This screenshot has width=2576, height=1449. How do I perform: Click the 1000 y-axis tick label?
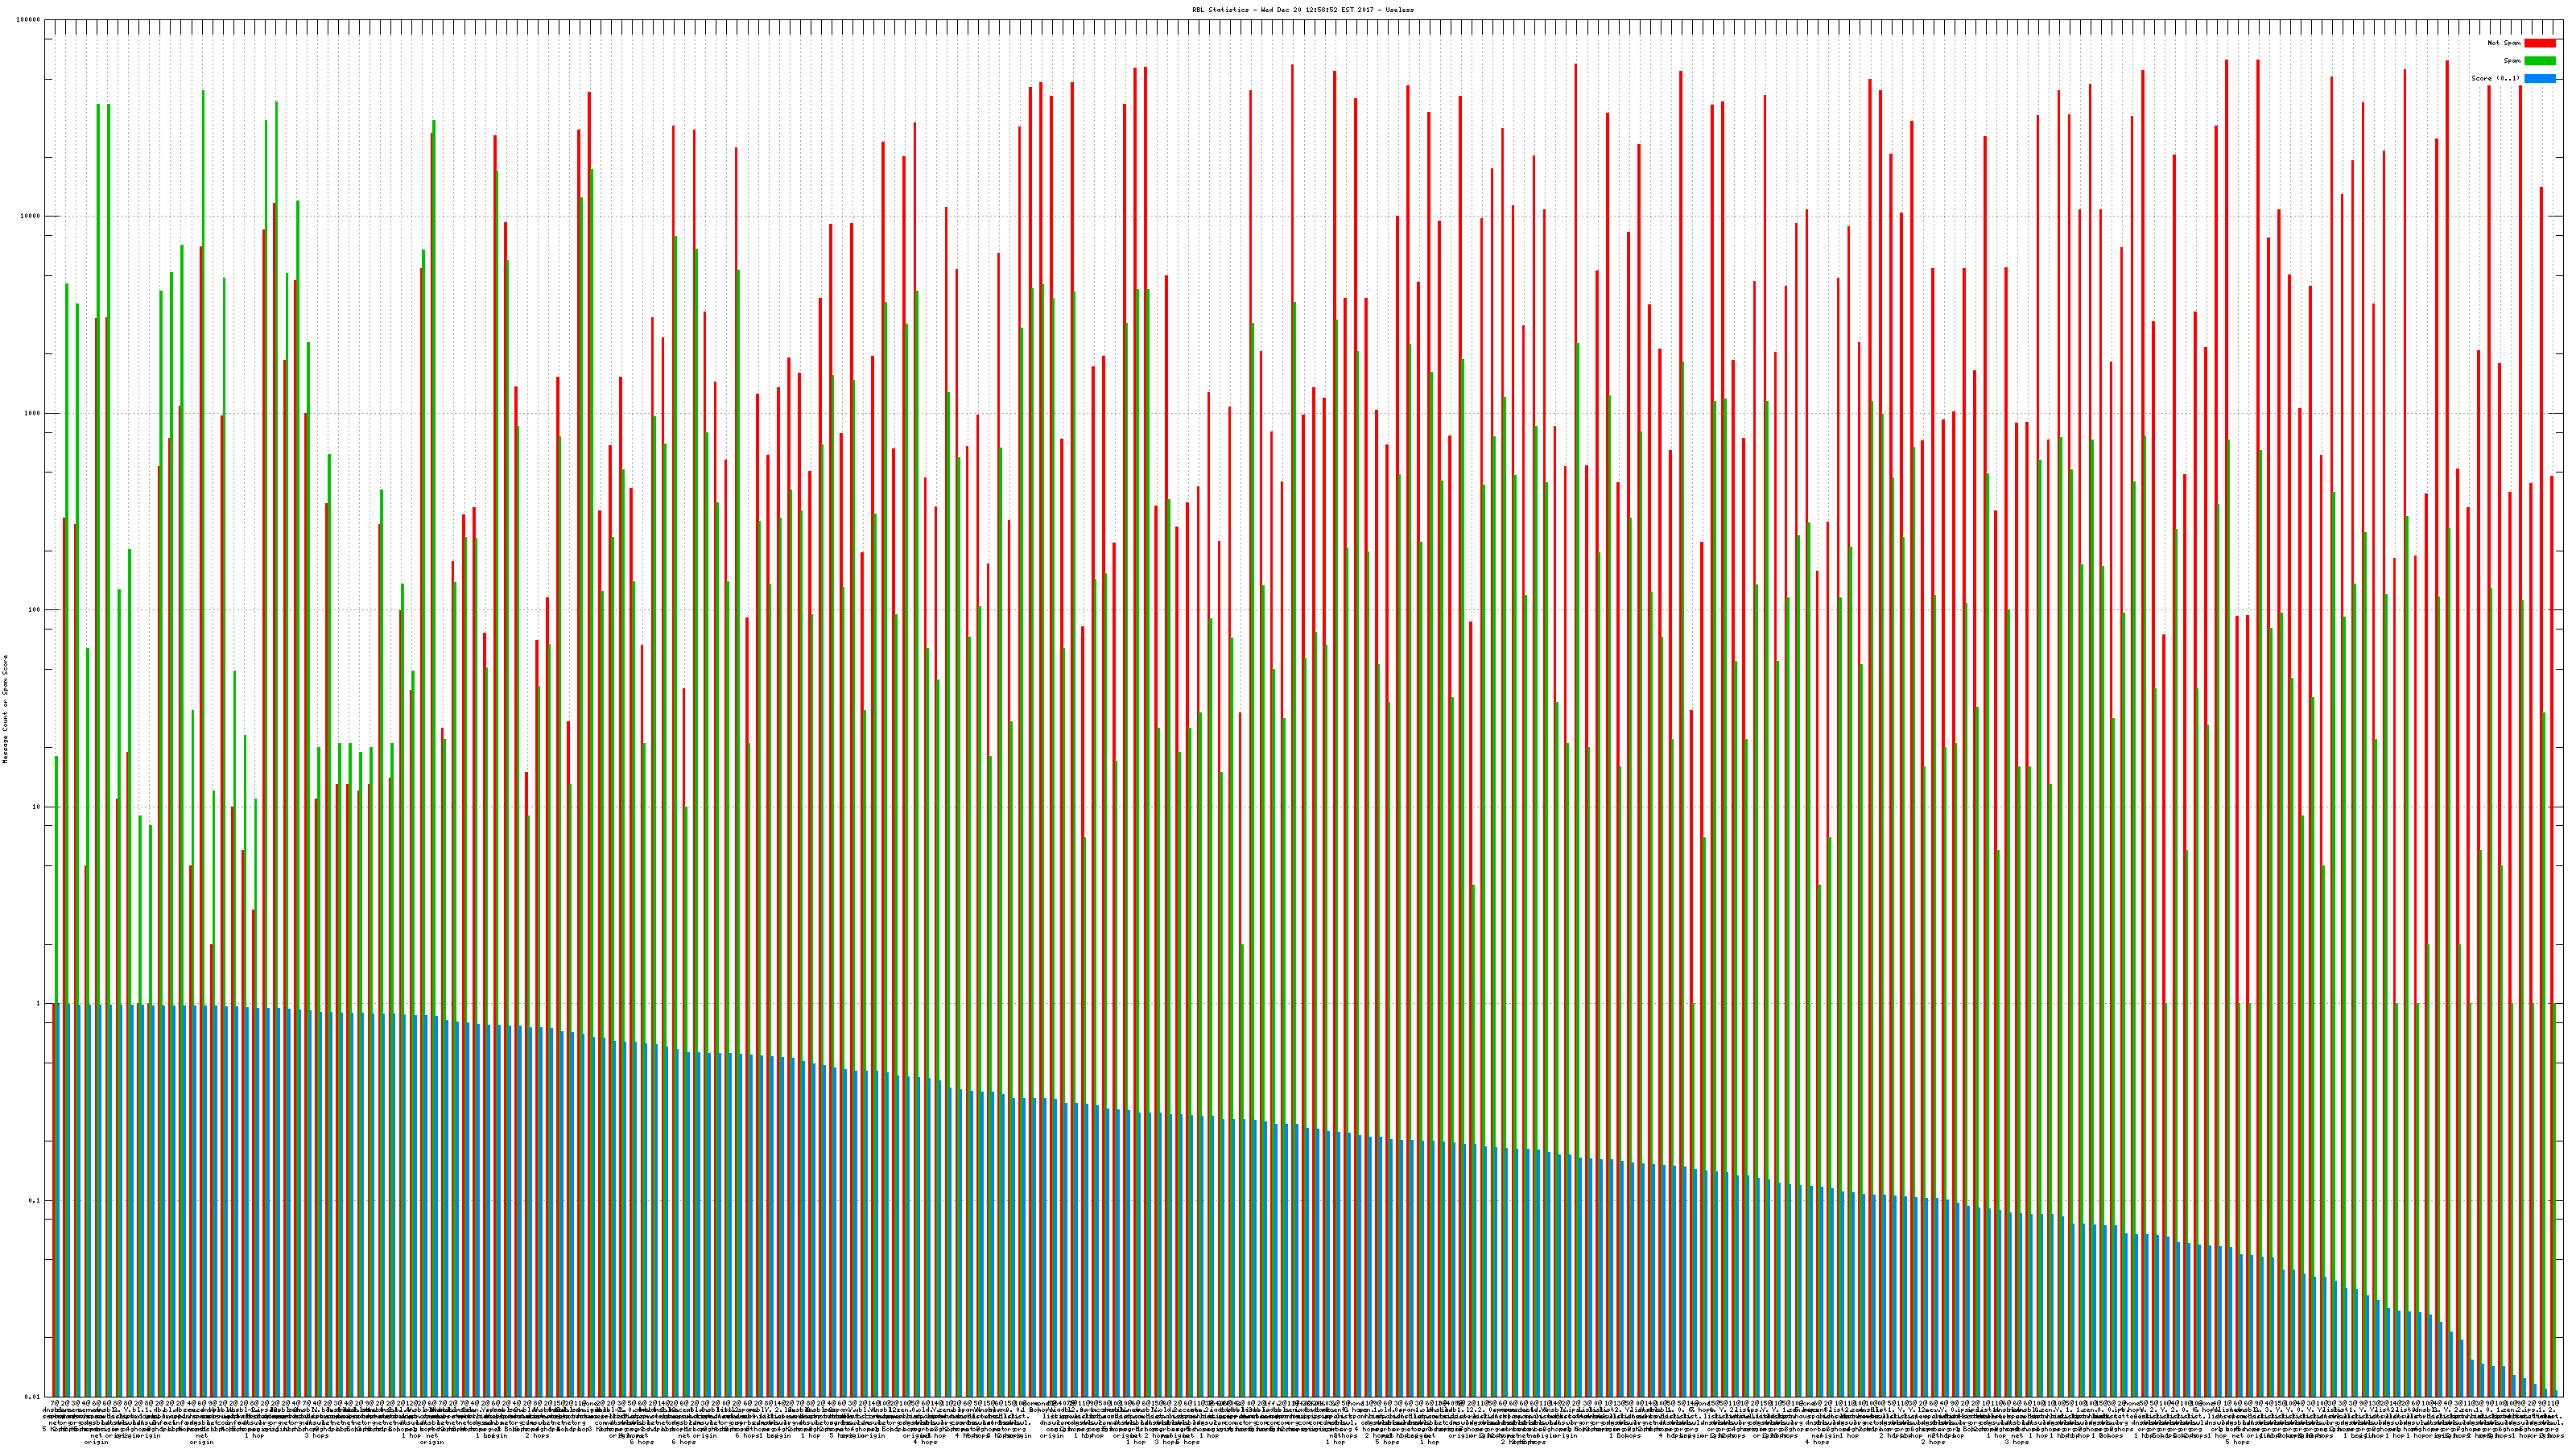tap(33, 413)
